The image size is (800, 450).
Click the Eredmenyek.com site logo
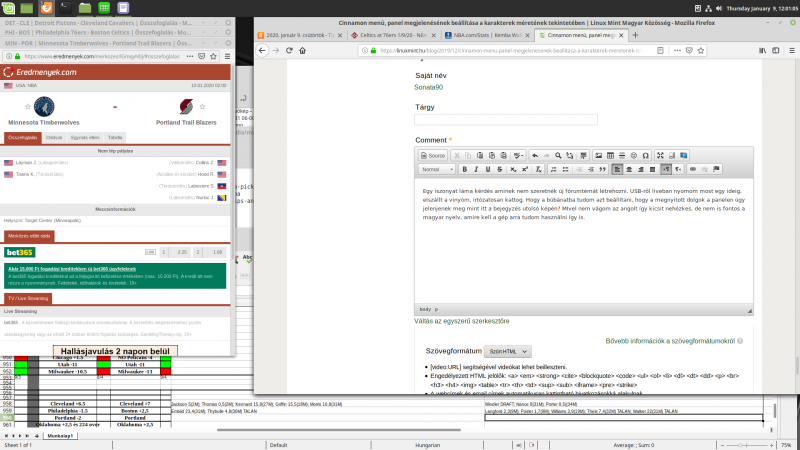pyautogui.click(x=40, y=72)
